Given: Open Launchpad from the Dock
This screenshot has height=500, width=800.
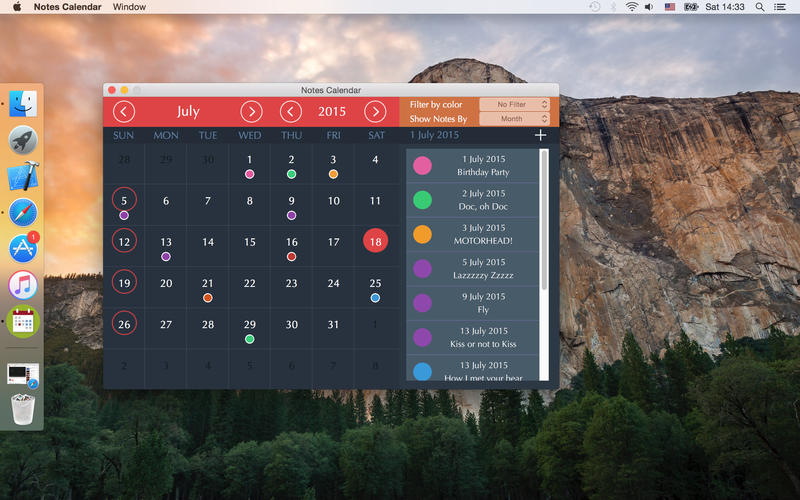Looking at the screenshot, I should coord(23,140).
